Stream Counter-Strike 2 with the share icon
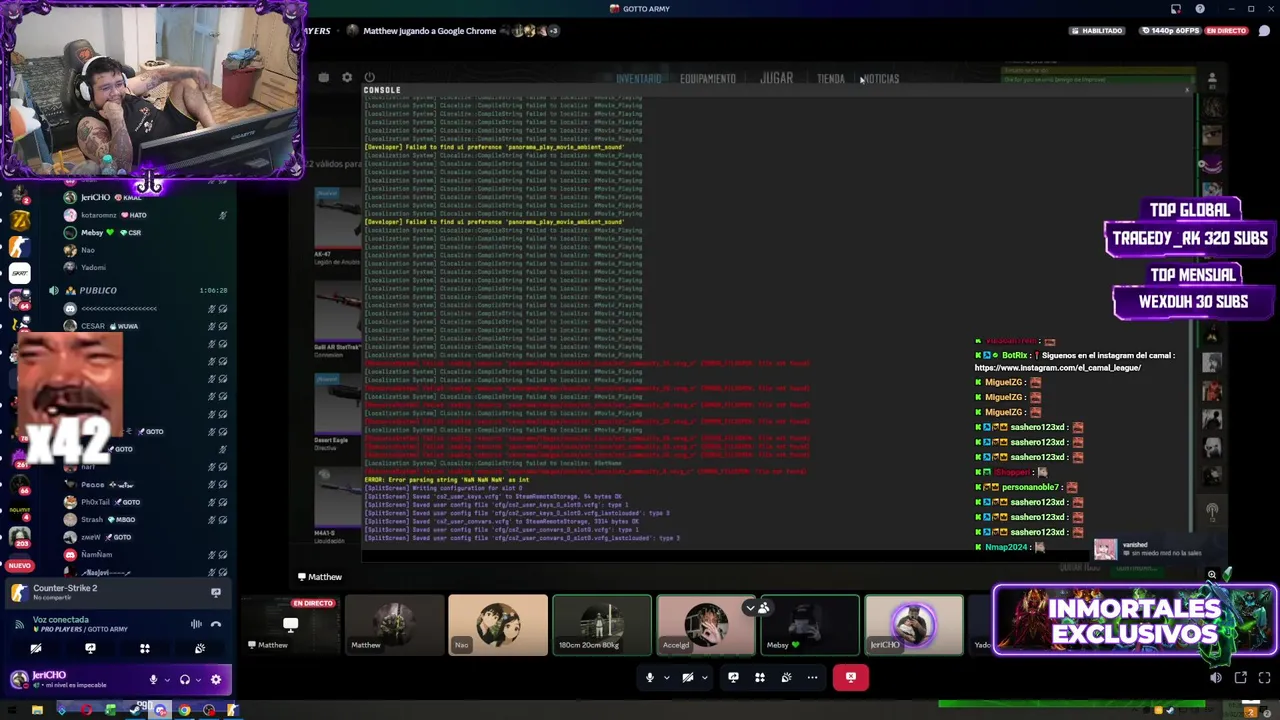The image size is (1280, 720). click(215, 592)
